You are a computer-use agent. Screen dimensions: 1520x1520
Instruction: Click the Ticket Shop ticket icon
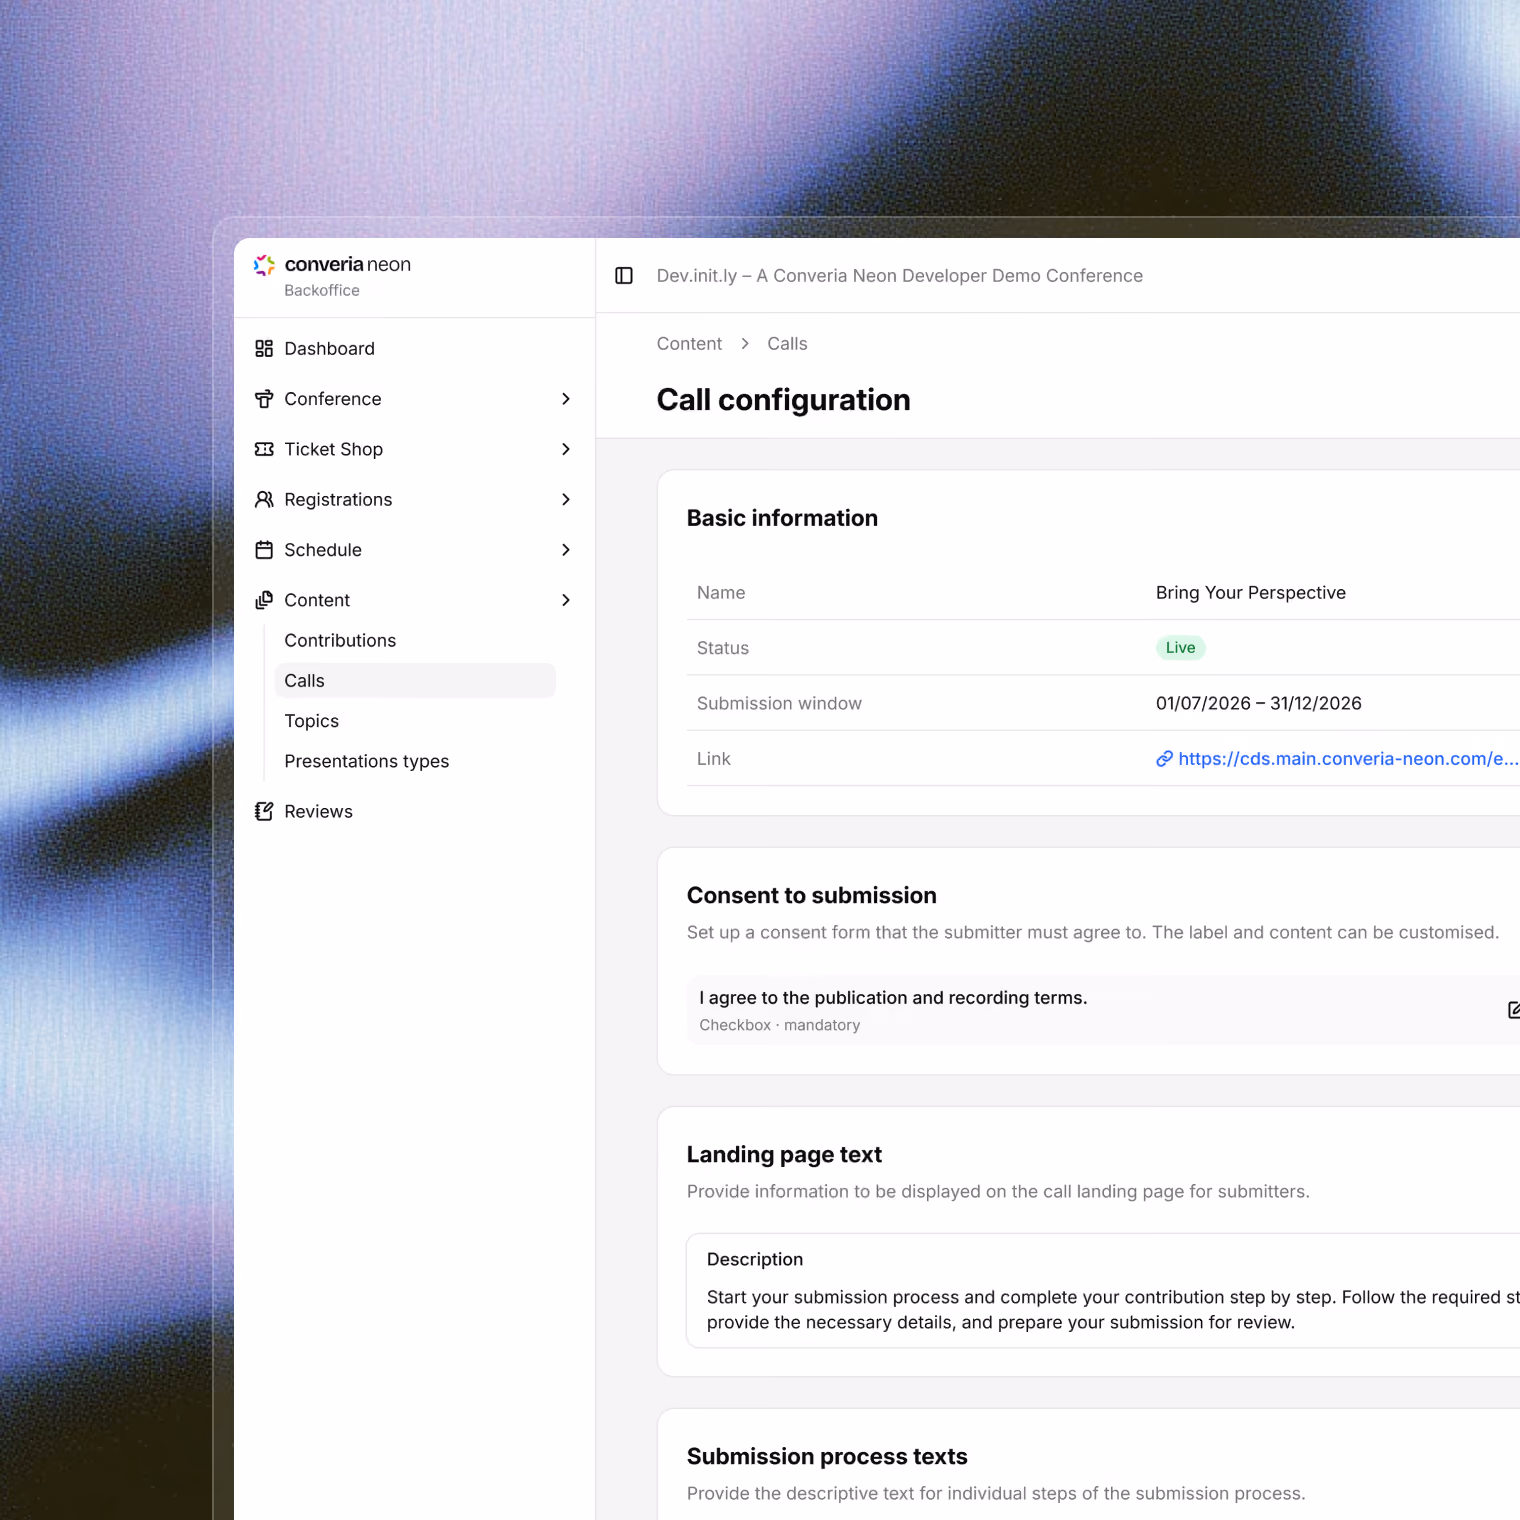pyautogui.click(x=264, y=449)
